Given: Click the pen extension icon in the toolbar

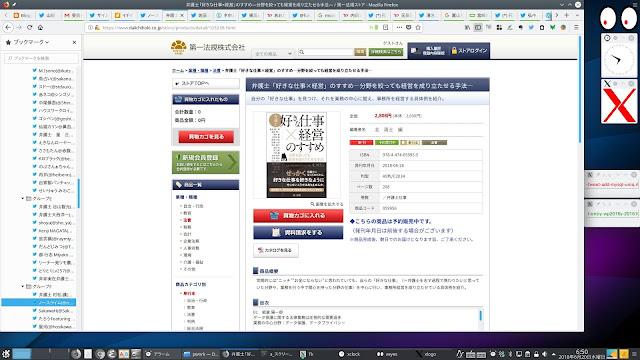Looking at the screenshot, I should click(510, 27).
